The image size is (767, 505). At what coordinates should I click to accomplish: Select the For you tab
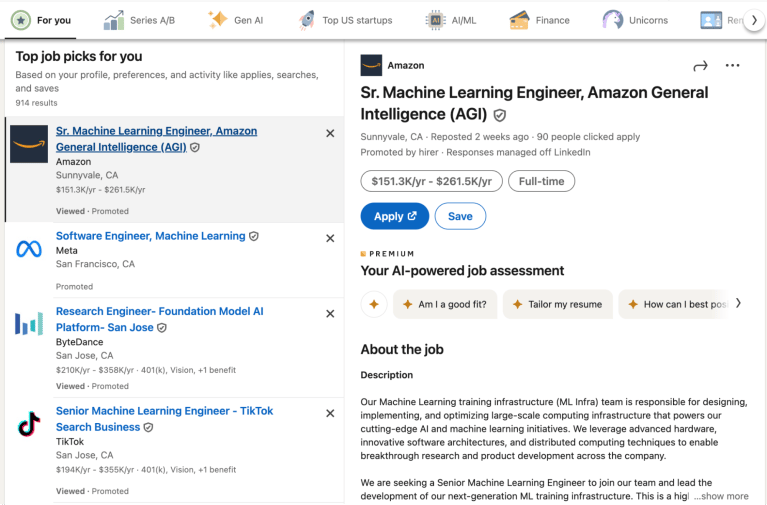pyautogui.click(x=41, y=20)
